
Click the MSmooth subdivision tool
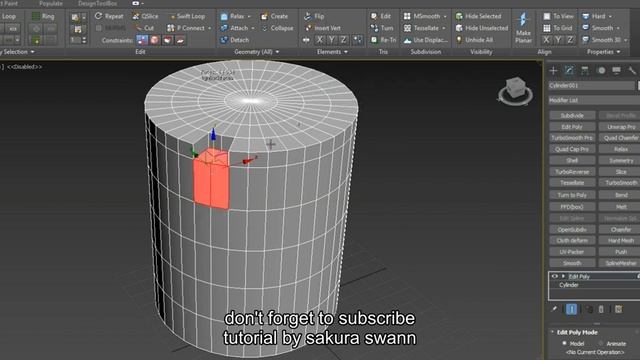(422, 16)
